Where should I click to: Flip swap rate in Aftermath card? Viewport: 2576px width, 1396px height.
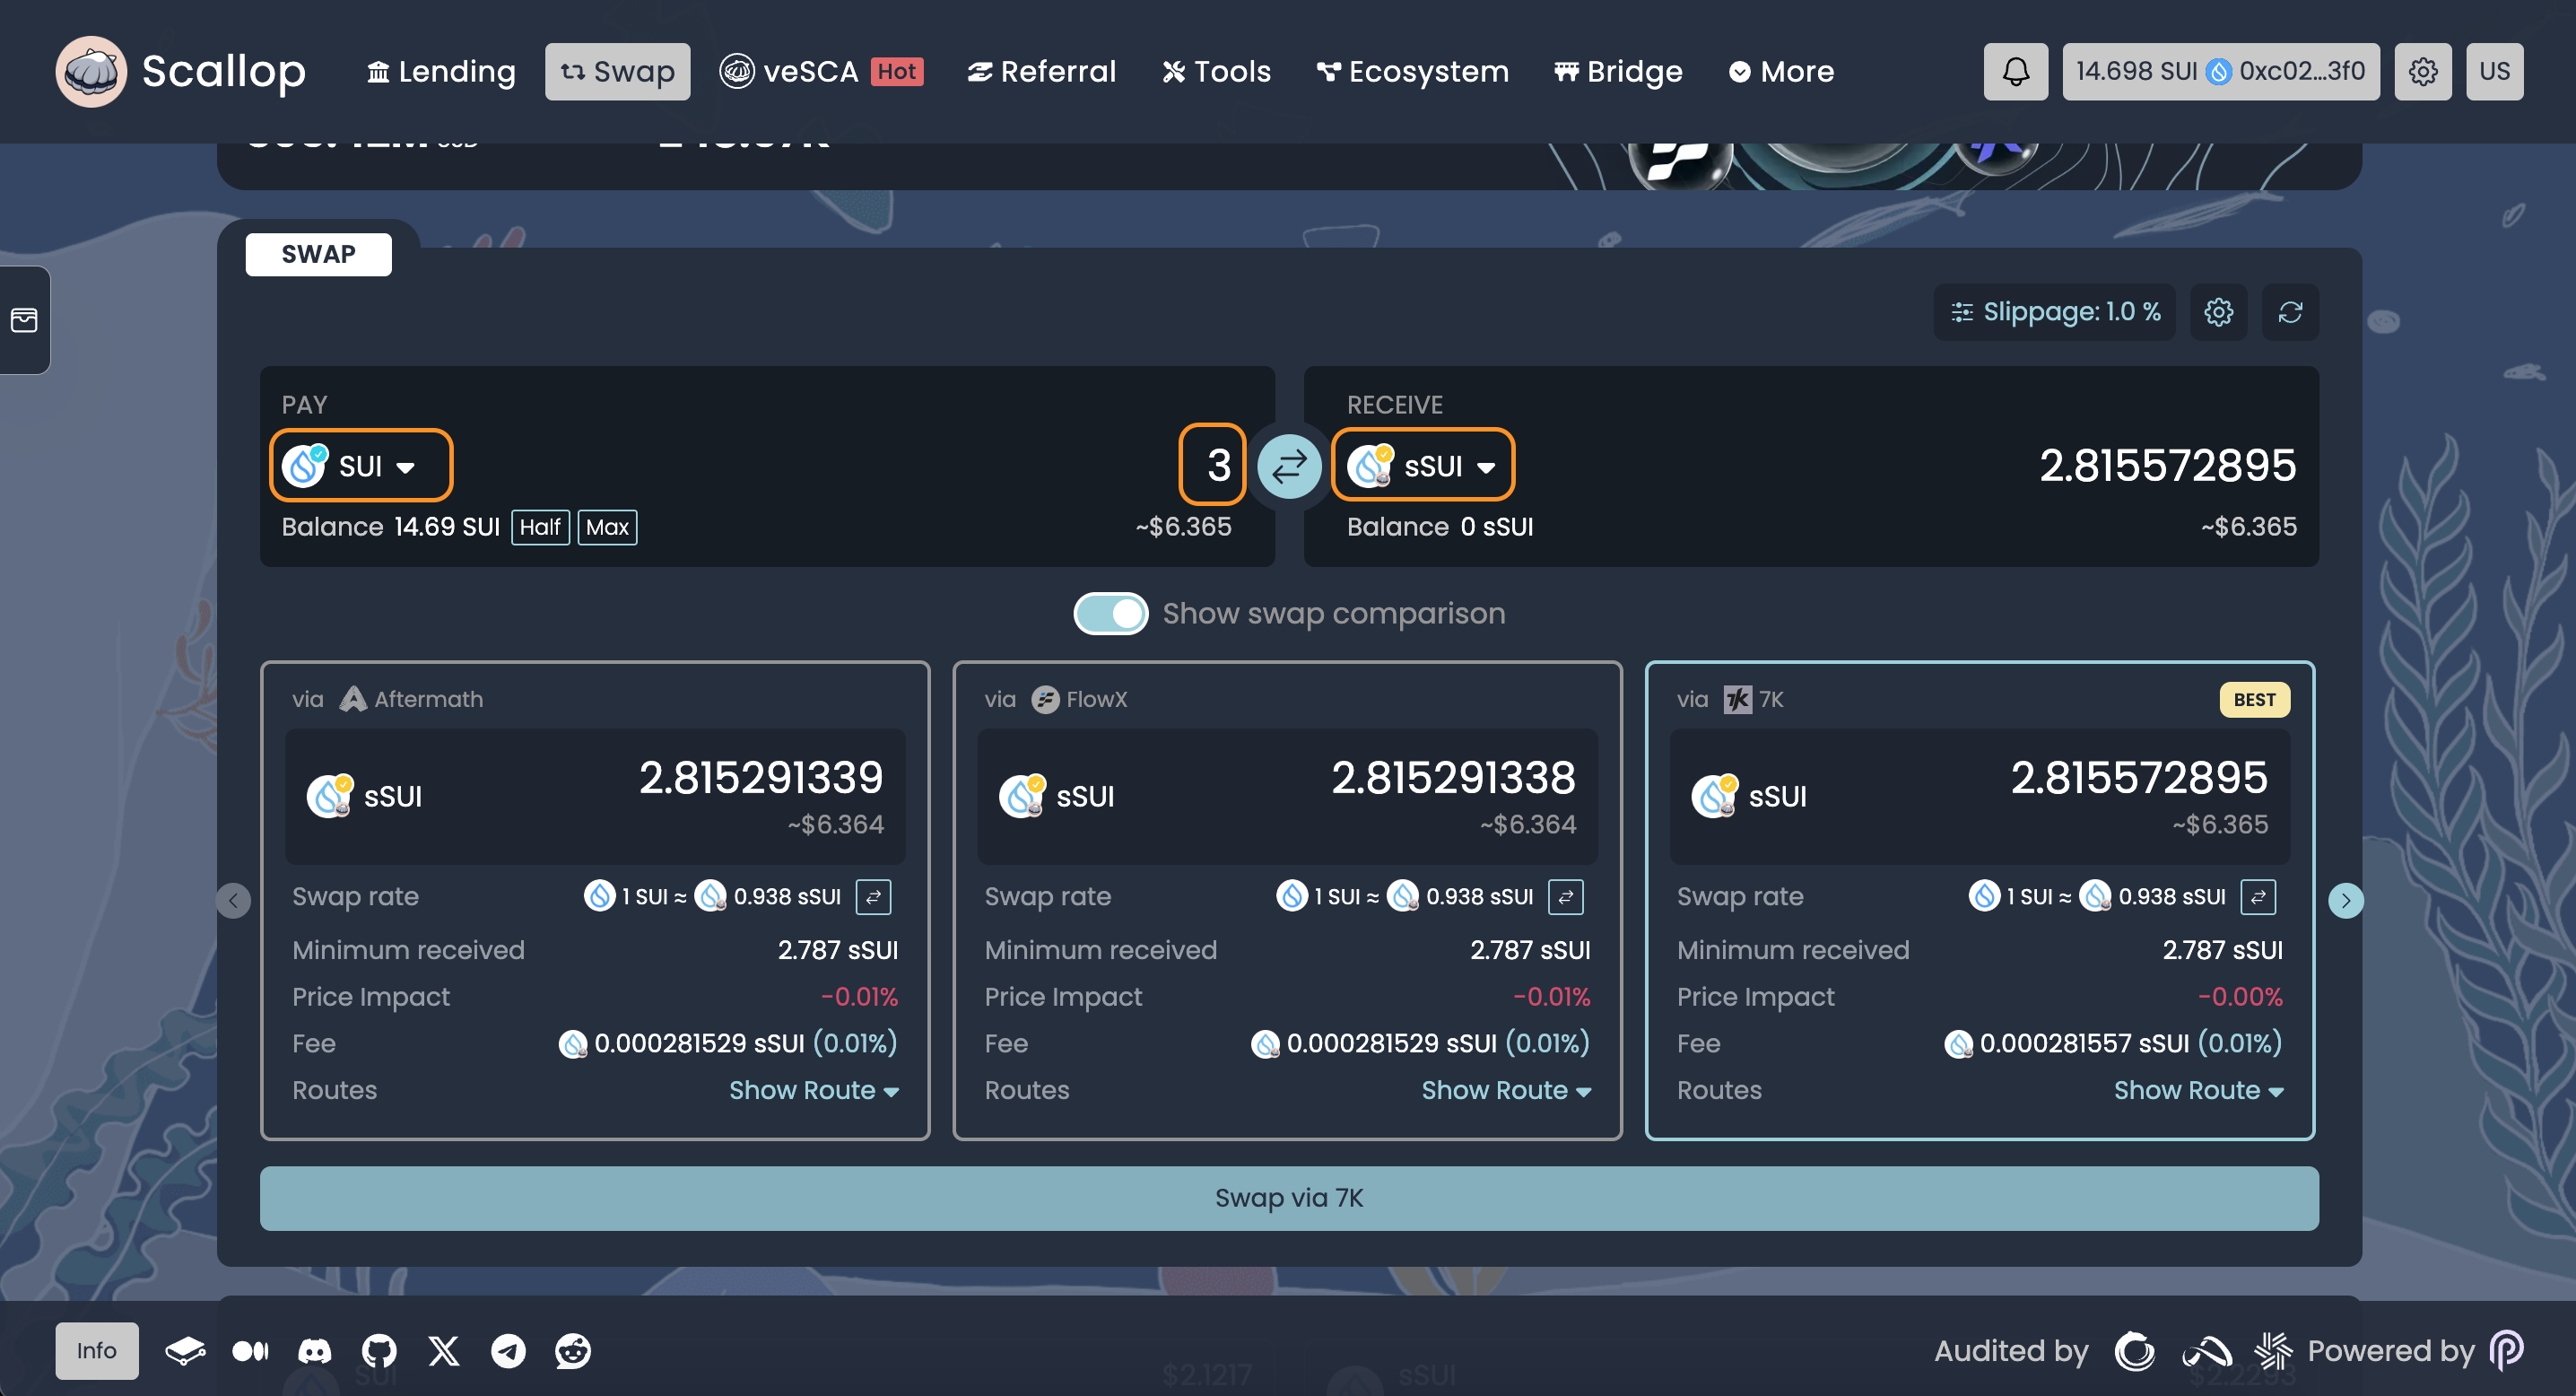click(x=873, y=897)
